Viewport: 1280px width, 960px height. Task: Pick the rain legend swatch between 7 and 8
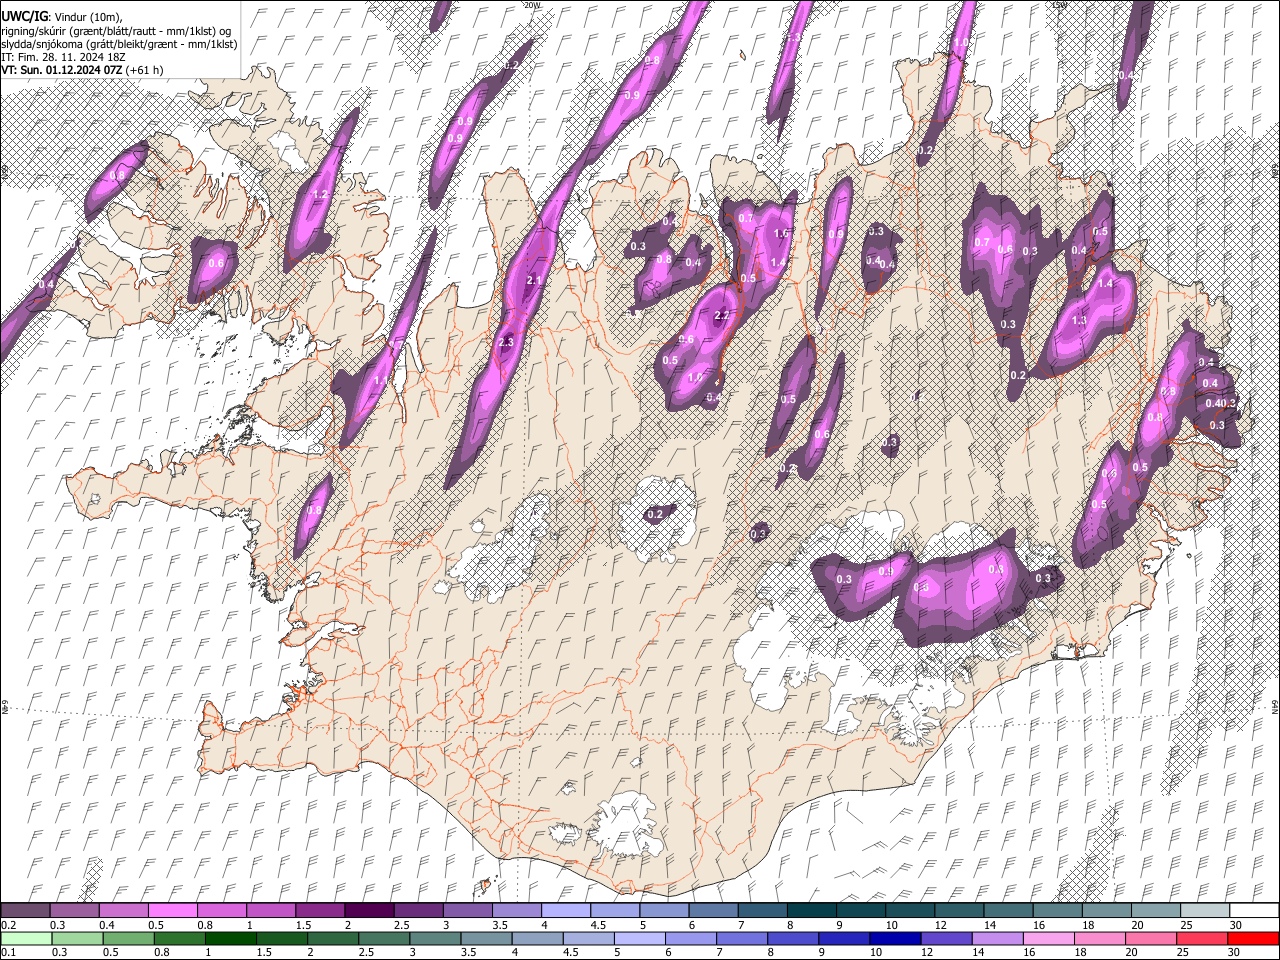point(741,938)
